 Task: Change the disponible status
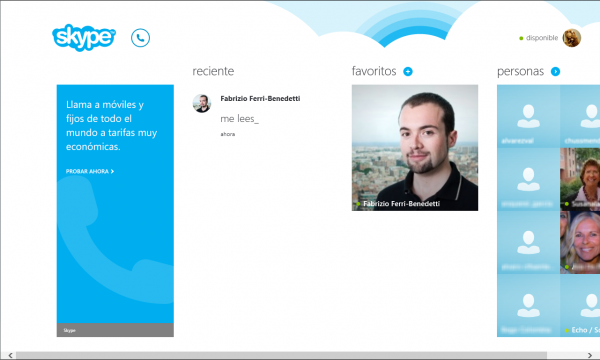542,38
